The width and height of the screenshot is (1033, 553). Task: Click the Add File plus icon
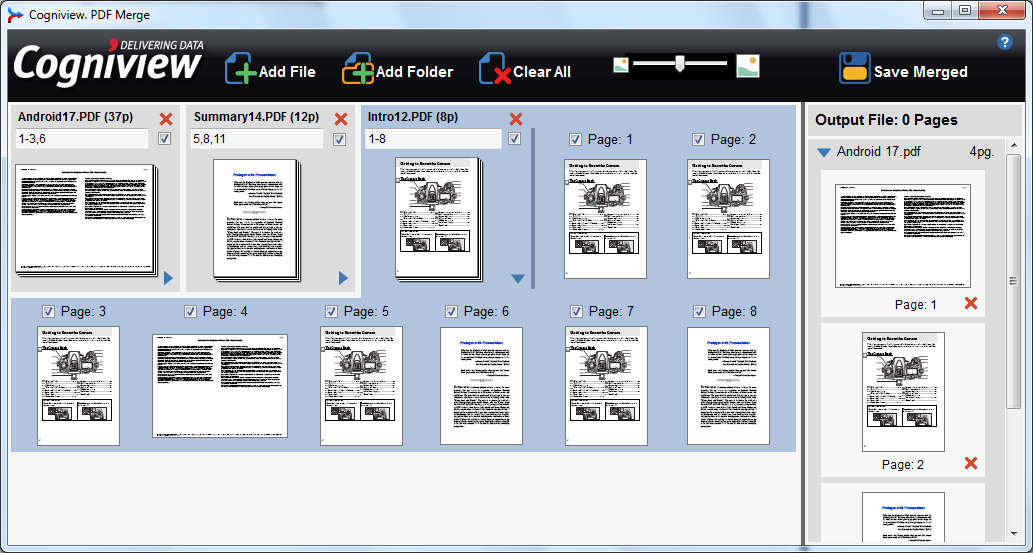point(241,69)
